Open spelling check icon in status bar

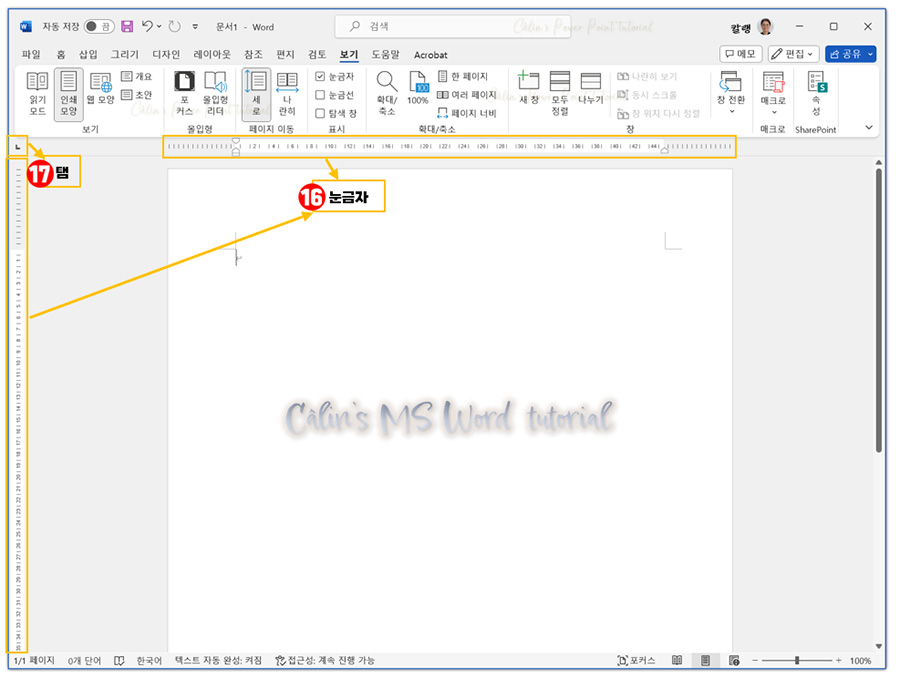pyautogui.click(x=119, y=661)
